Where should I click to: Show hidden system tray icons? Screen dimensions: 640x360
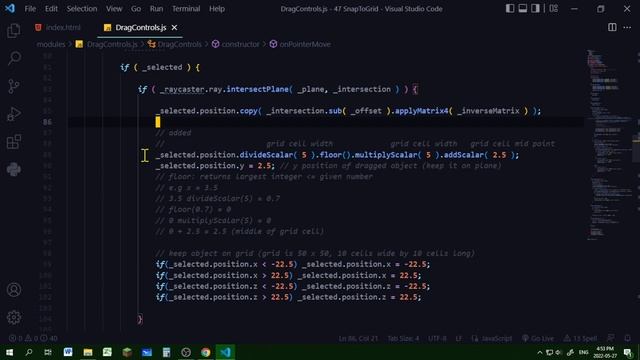(x=540, y=352)
